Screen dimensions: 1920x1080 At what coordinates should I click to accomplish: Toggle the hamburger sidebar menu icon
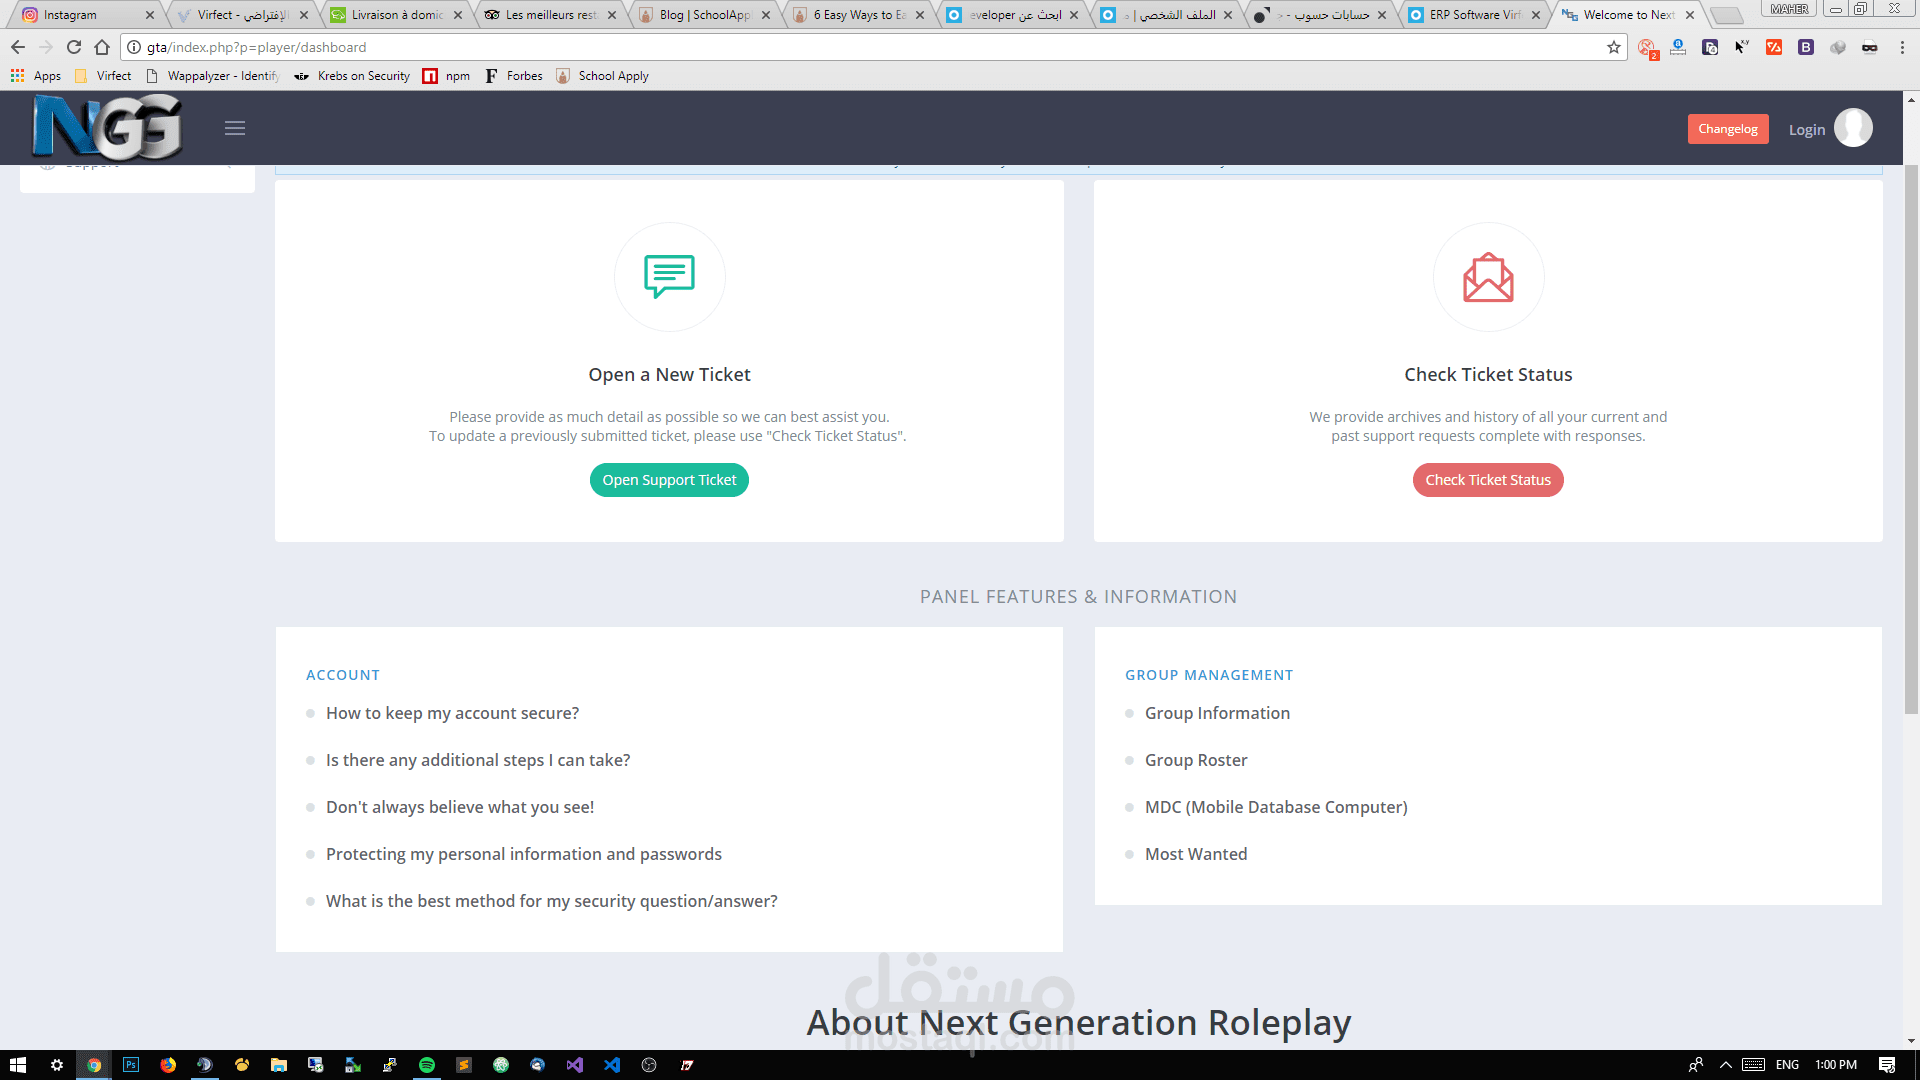(235, 128)
